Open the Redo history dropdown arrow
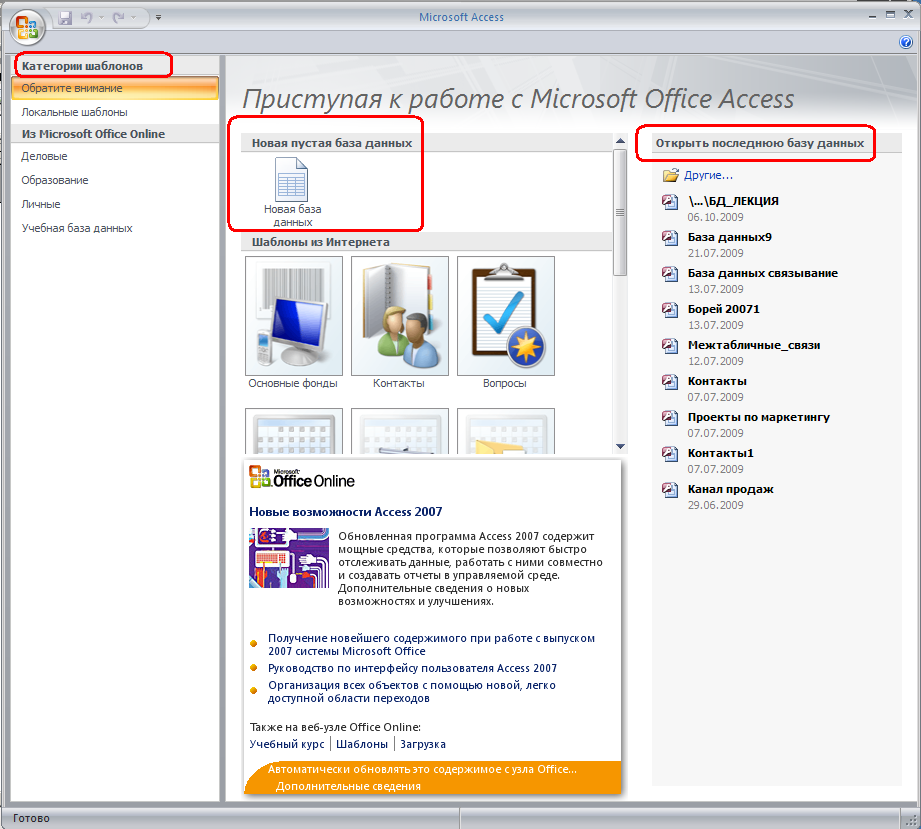Screen dimensions: 921x829 pos(134,18)
